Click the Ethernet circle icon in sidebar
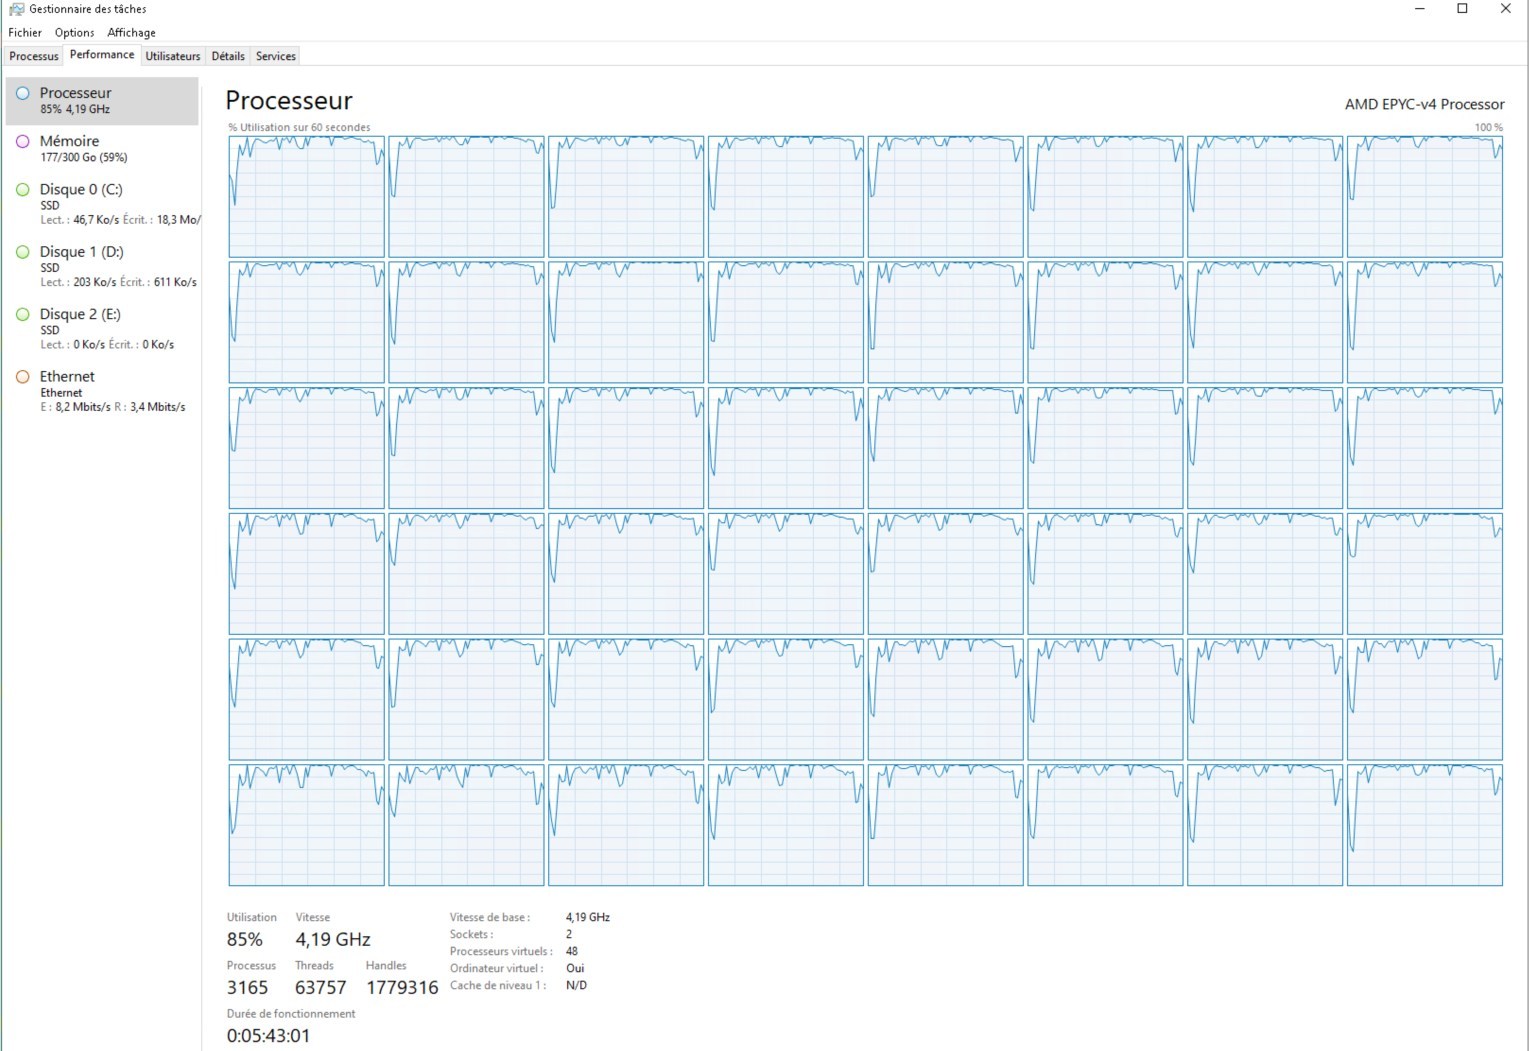Viewport: 1530px width, 1051px height. [x=22, y=377]
